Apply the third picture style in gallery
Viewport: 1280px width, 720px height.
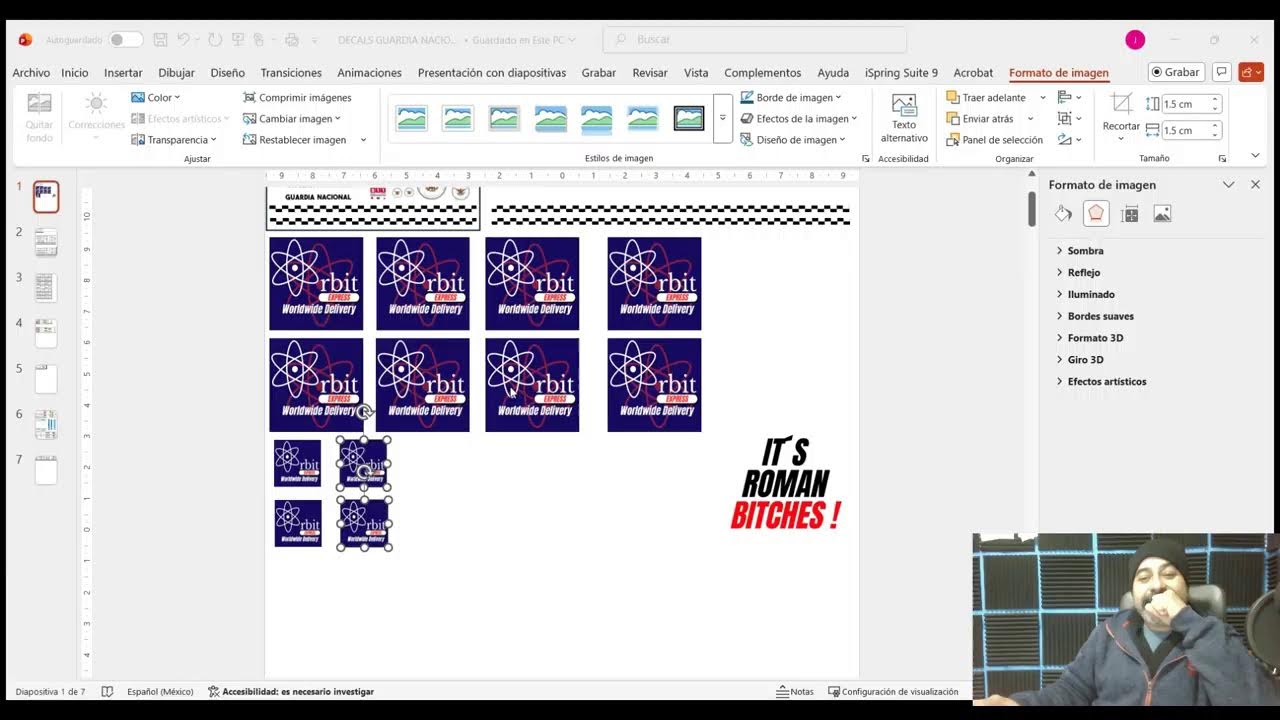[504, 118]
